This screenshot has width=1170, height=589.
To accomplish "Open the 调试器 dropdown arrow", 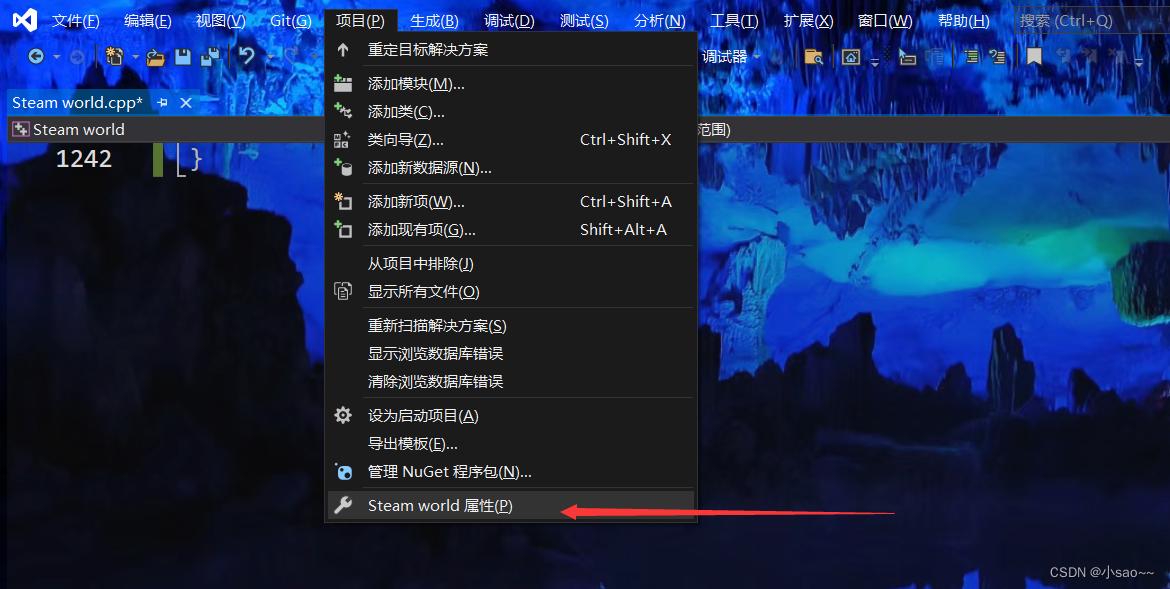I will (757, 57).
